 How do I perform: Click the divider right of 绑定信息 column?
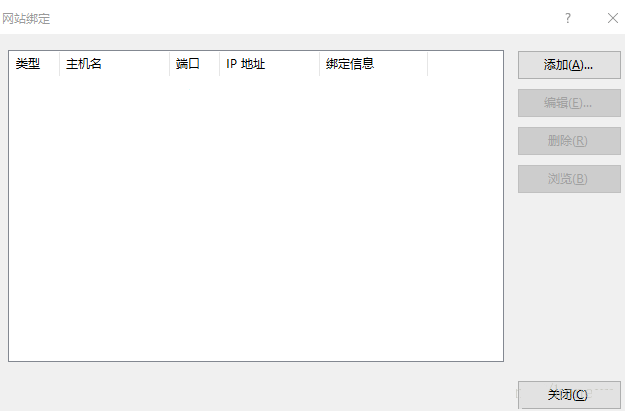coord(428,64)
